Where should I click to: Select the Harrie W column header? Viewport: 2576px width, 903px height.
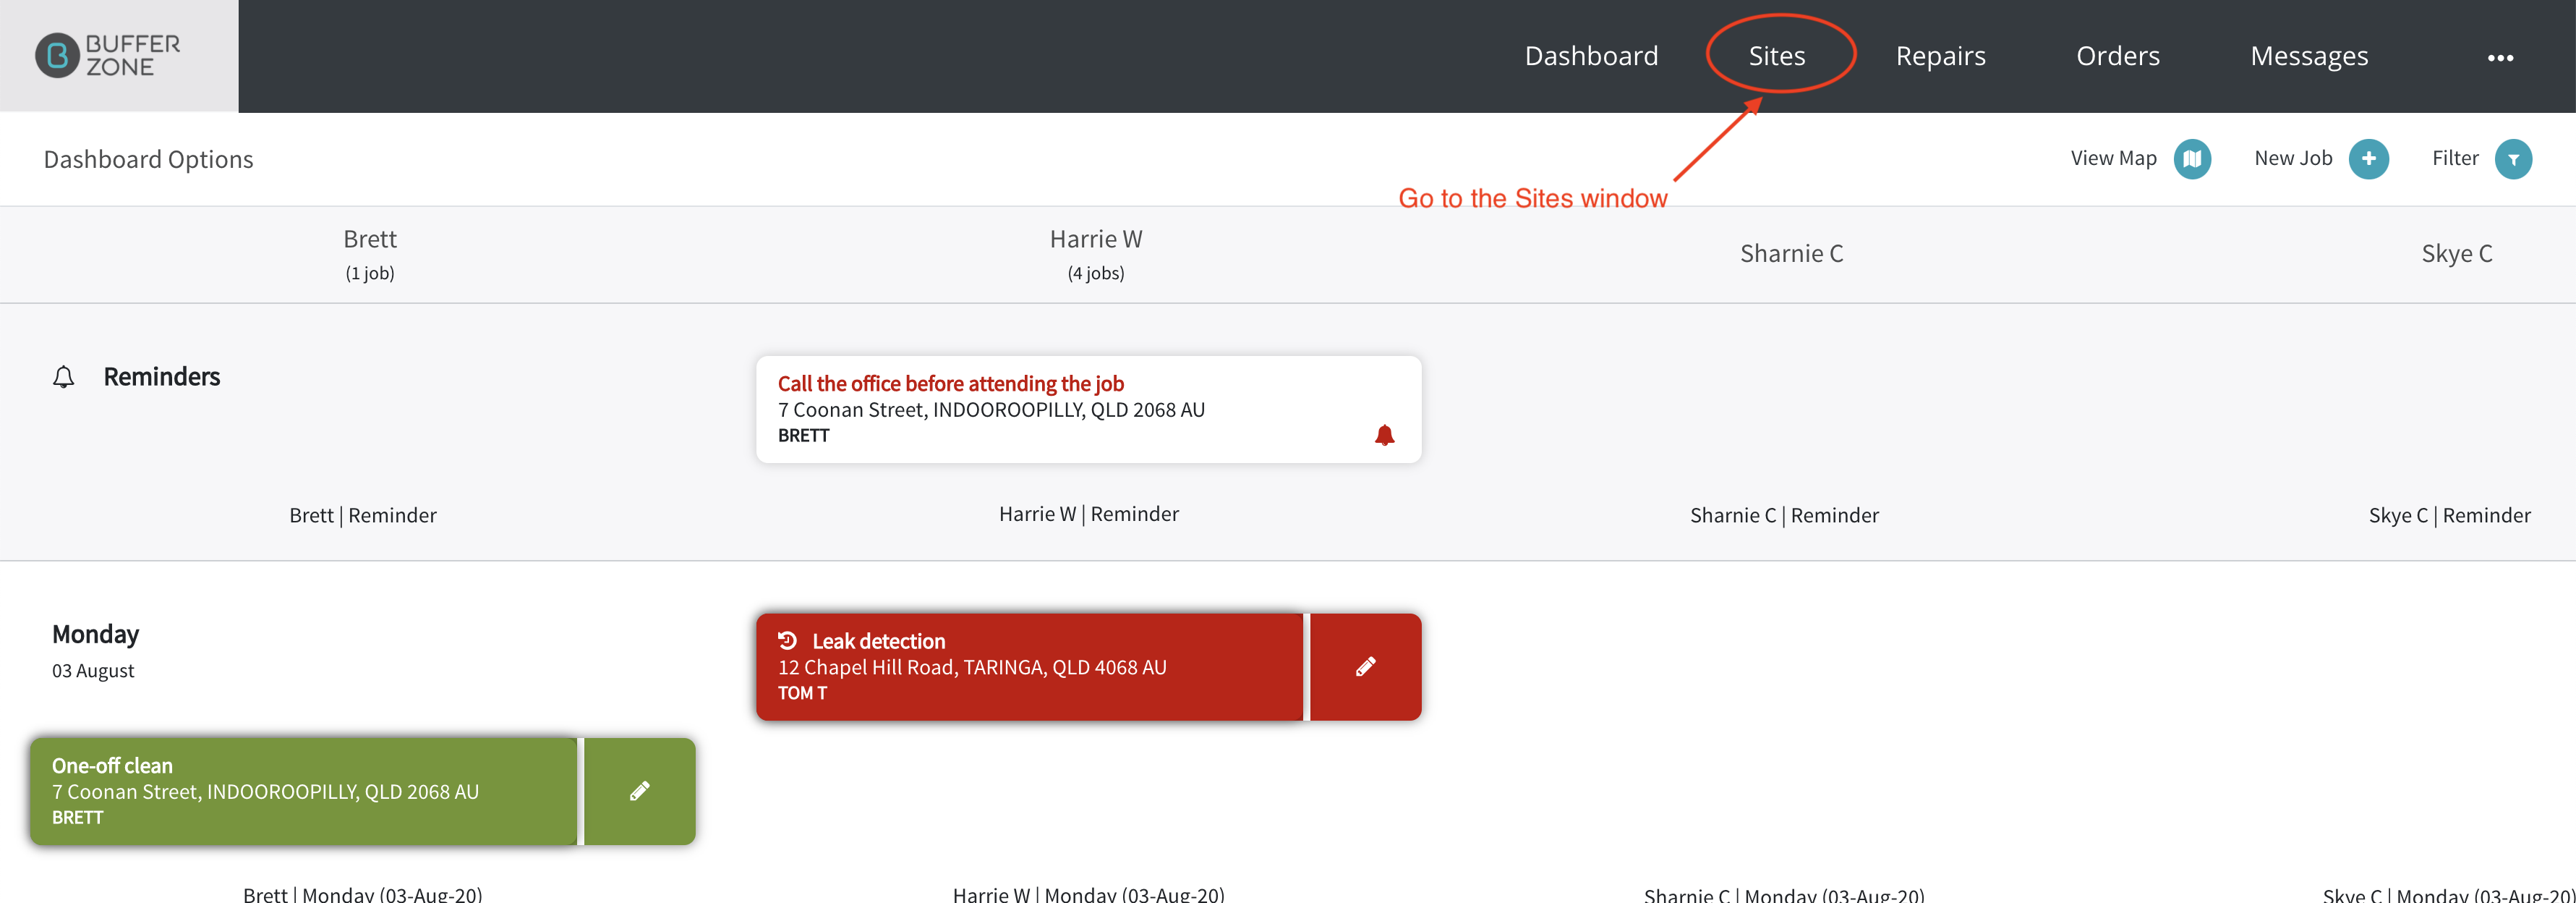tap(1095, 239)
